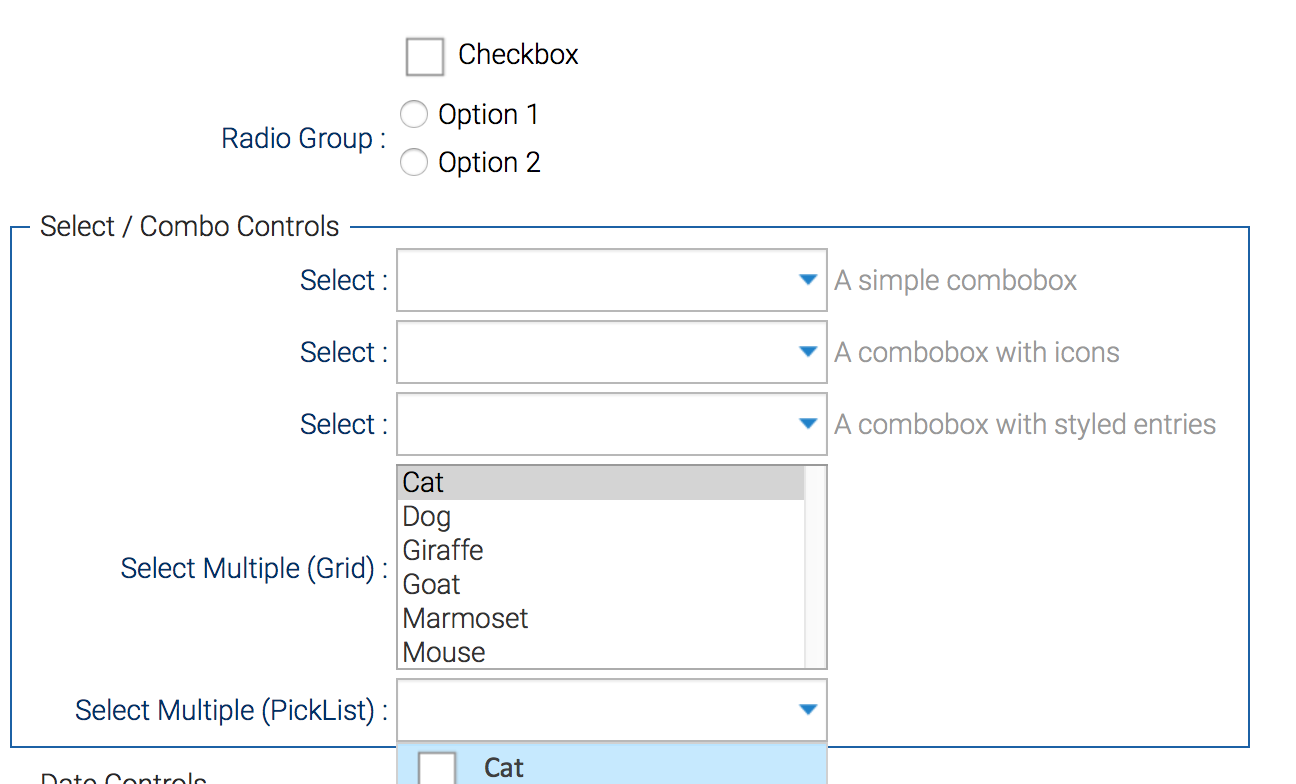Viewport: 1296px width, 784px height.
Task: Open the simple combobox dropdown arrow
Action: 809,281
